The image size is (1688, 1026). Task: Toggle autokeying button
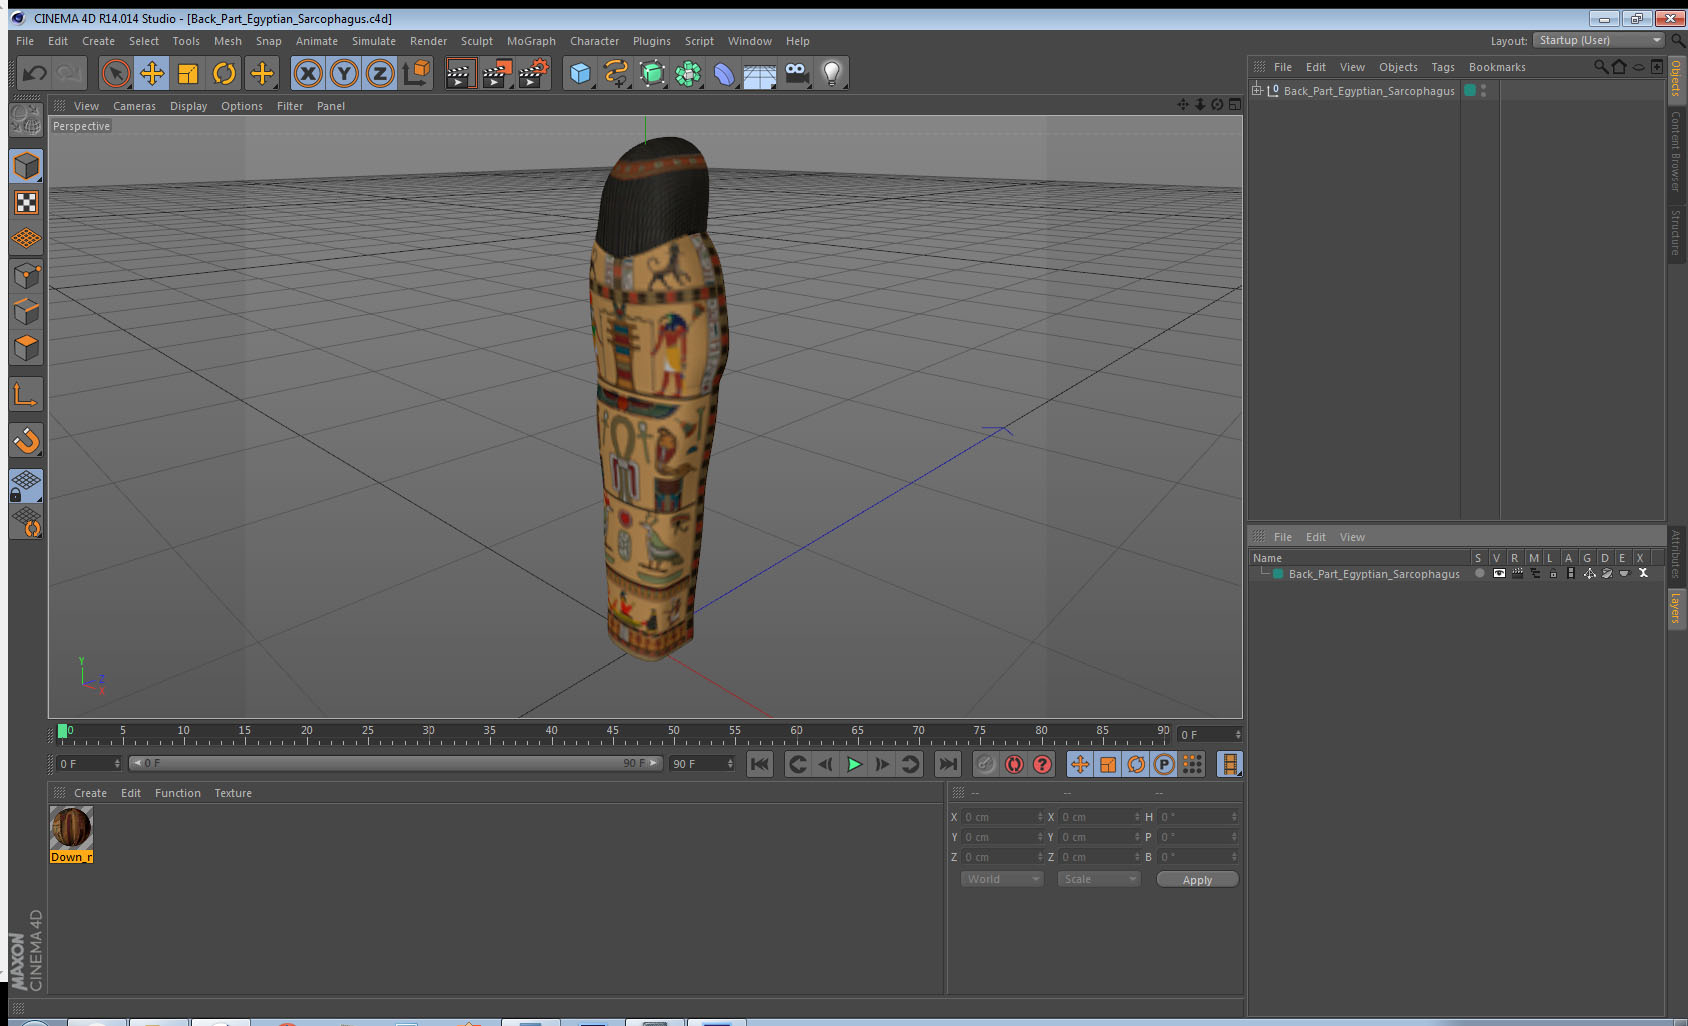(x=1014, y=764)
